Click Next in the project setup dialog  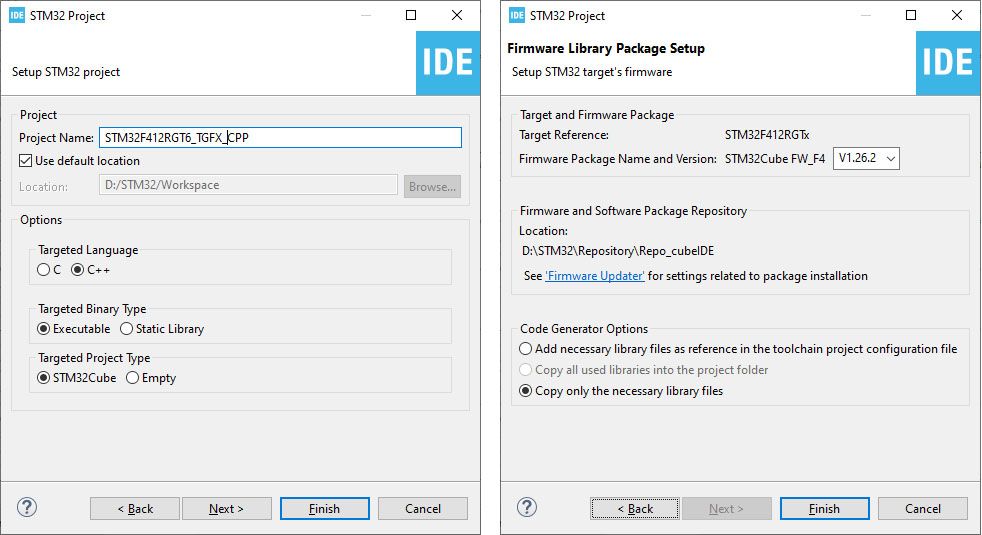pyautogui.click(x=226, y=509)
